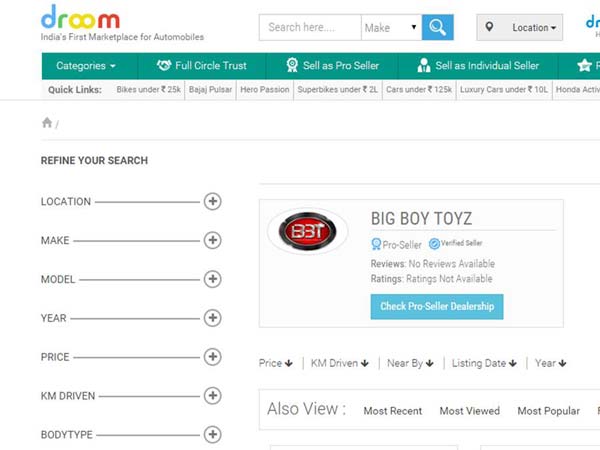Image resolution: width=600 pixels, height=450 pixels.
Task: Click the Big Boy Toyz logo thumbnail
Action: [x=308, y=232]
